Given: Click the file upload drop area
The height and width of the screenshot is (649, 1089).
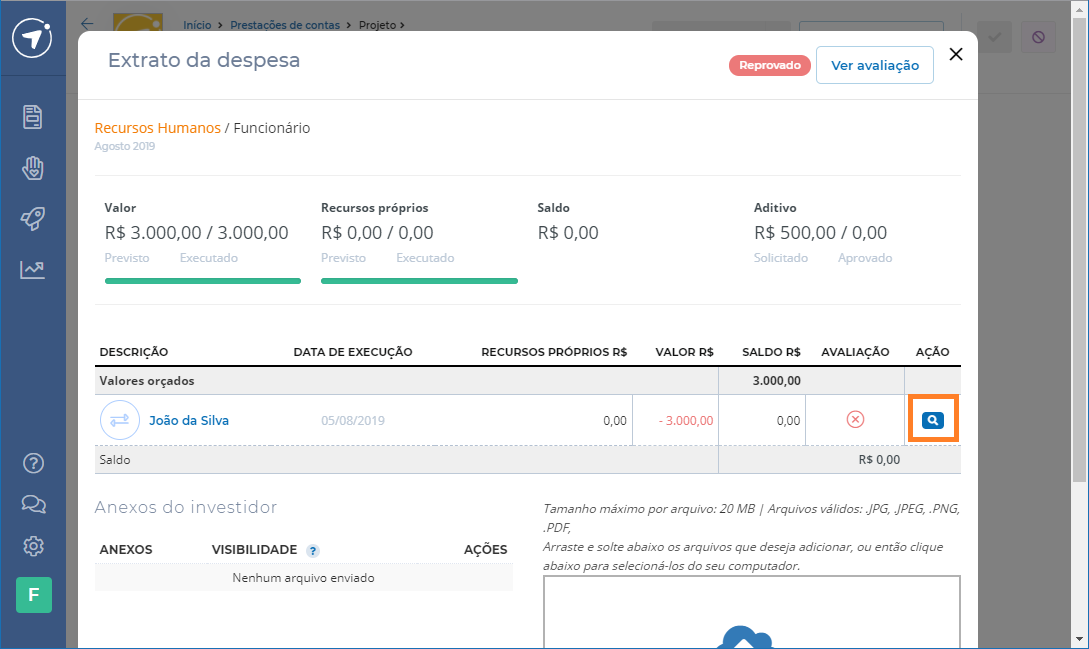Looking at the screenshot, I should pyautogui.click(x=751, y=612).
